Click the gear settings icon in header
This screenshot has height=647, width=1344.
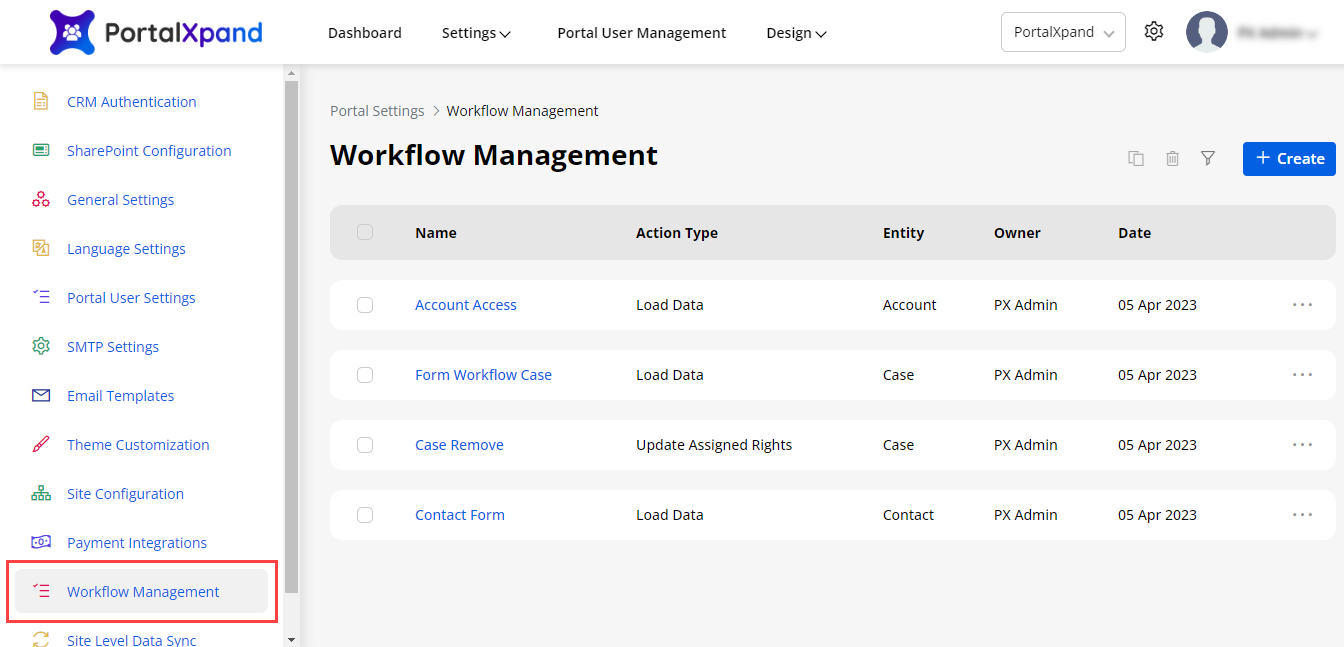tap(1154, 32)
